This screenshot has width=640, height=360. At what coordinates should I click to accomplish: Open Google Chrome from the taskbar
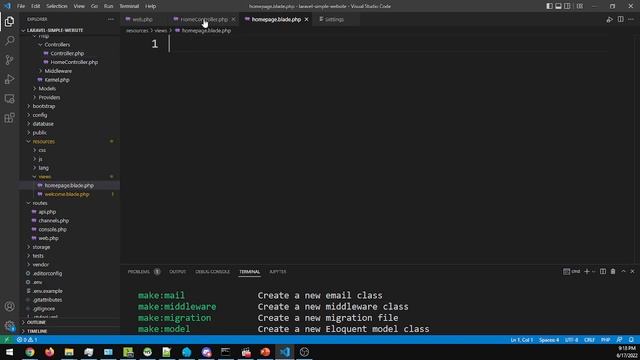pos(30,352)
